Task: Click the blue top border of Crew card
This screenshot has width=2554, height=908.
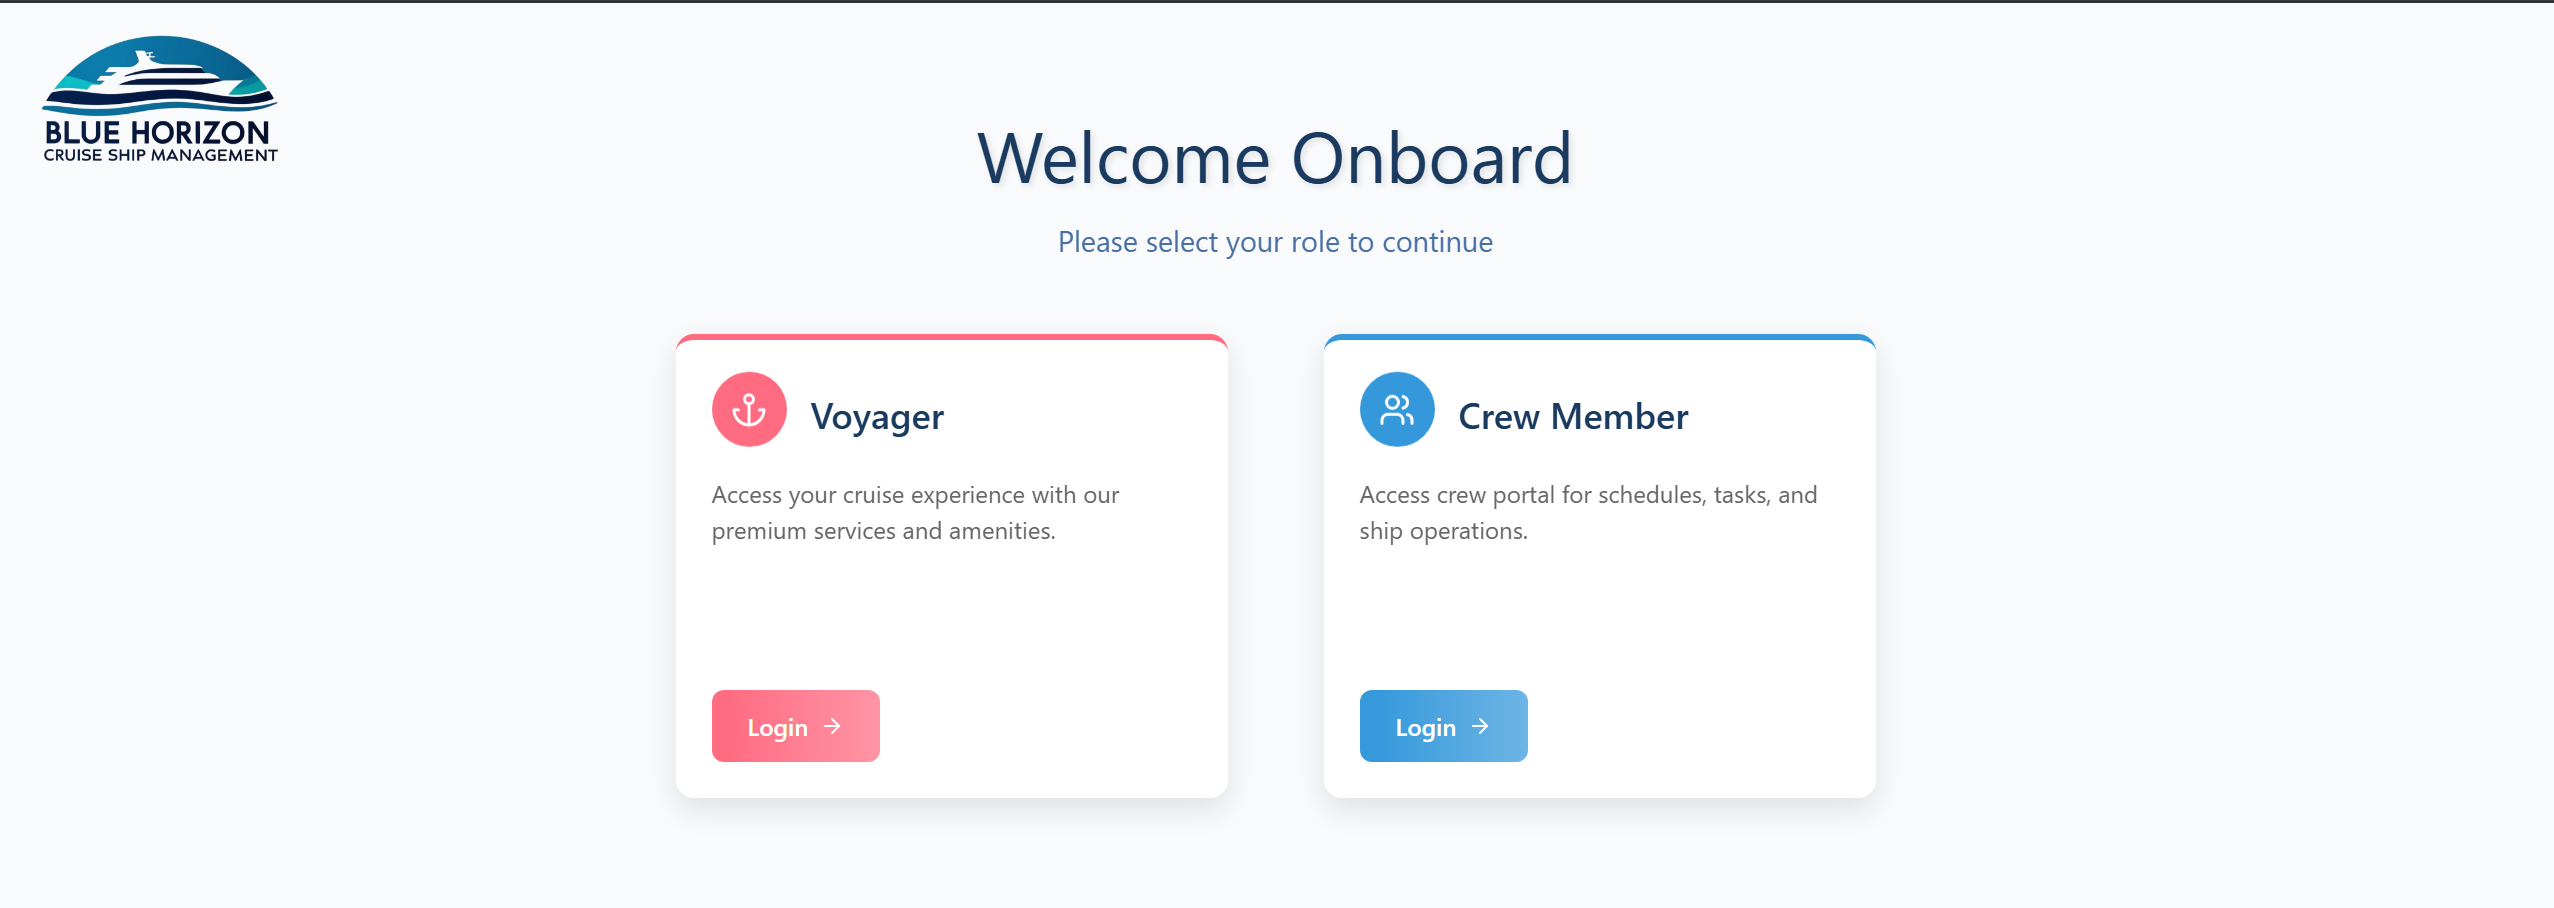Action: pyautogui.click(x=1600, y=337)
